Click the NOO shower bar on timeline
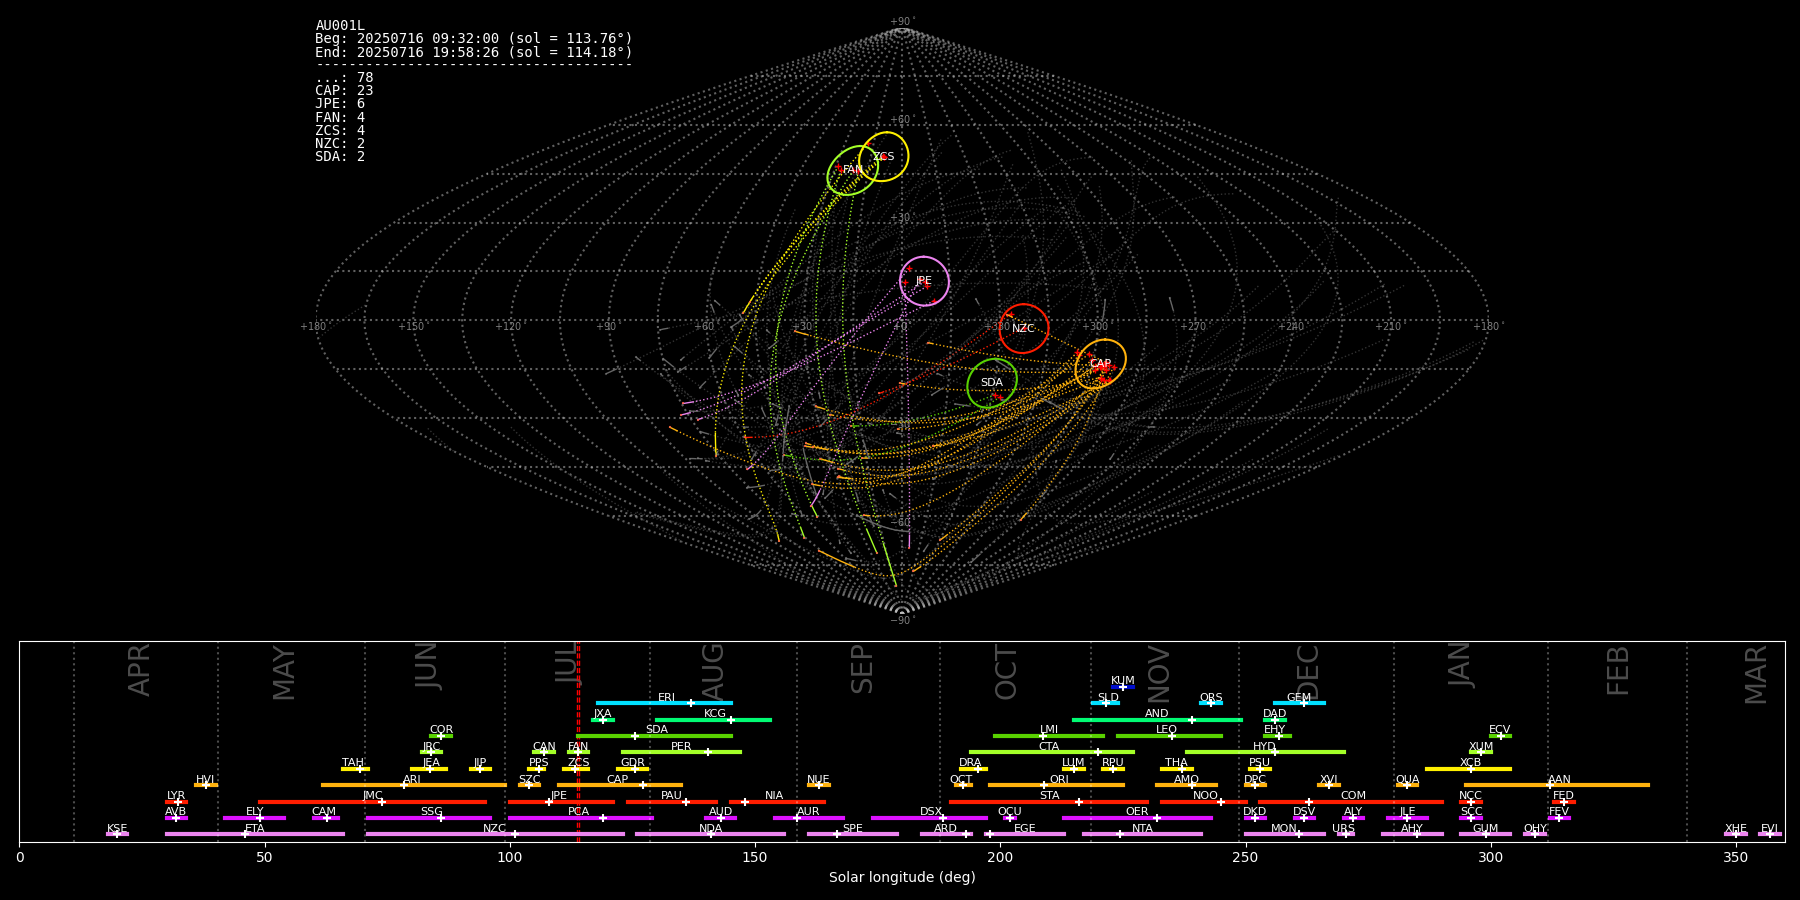 pos(1204,801)
